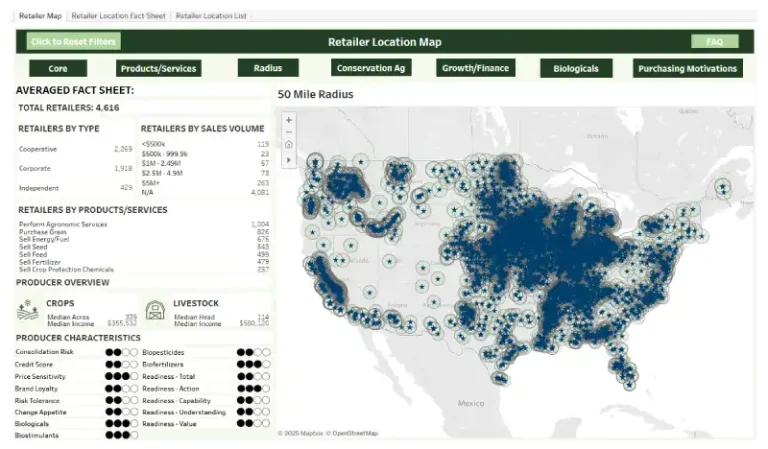This screenshot has height=449, width=768.
Task: Select Perform Agronomic Services row
Action: pyautogui.click(x=144, y=224)
